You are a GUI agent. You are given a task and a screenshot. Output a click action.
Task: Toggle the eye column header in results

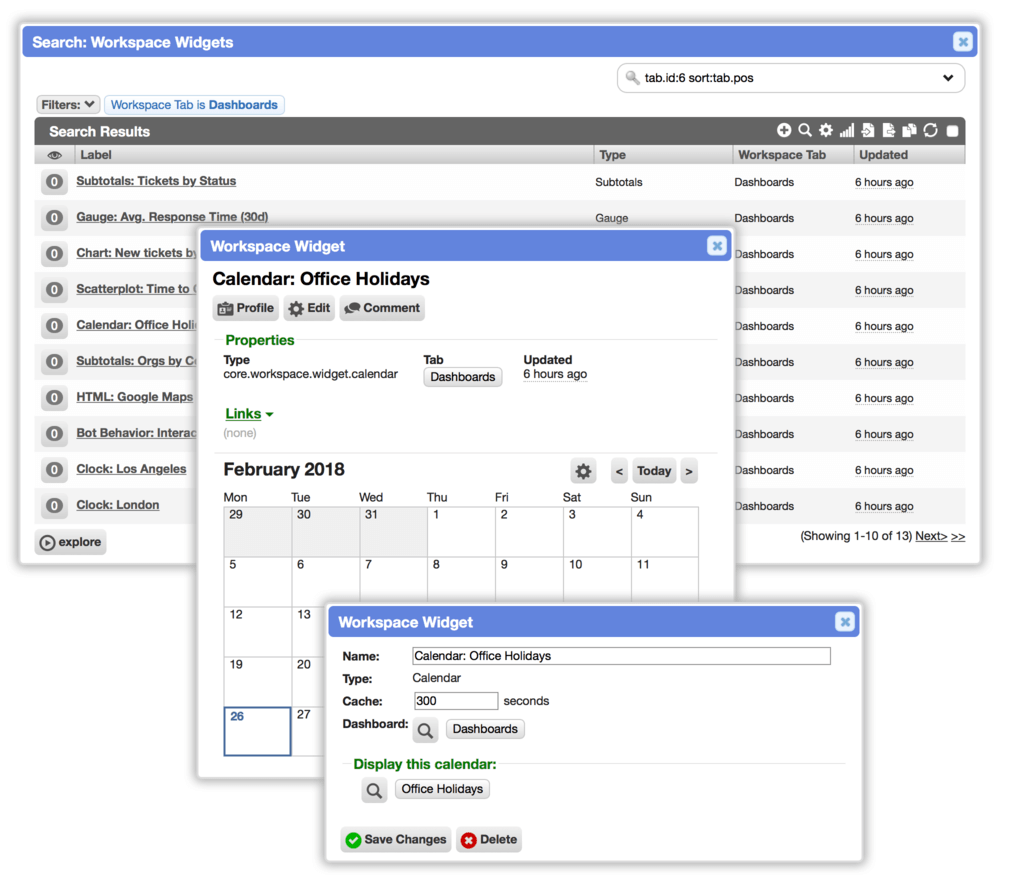[x=55, y=155]
